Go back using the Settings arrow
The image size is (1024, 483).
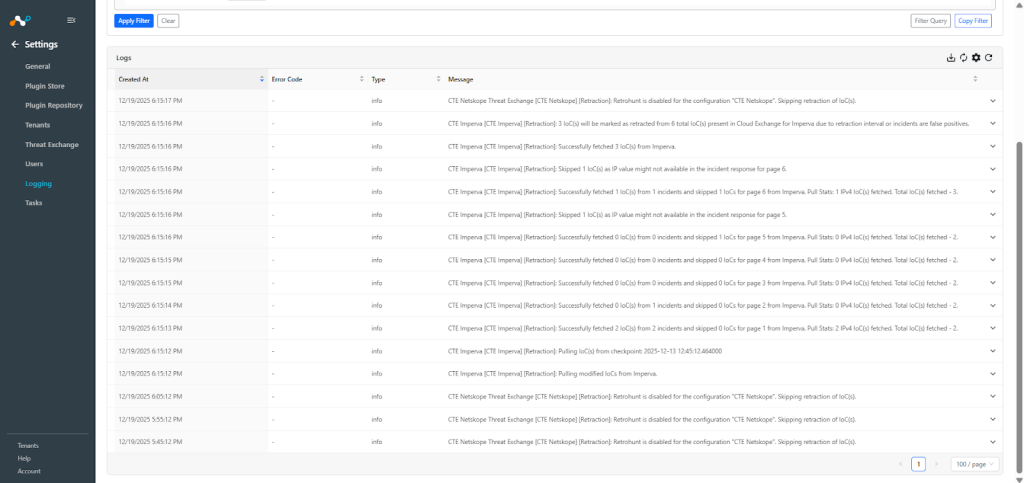click(x=15, y=44)
